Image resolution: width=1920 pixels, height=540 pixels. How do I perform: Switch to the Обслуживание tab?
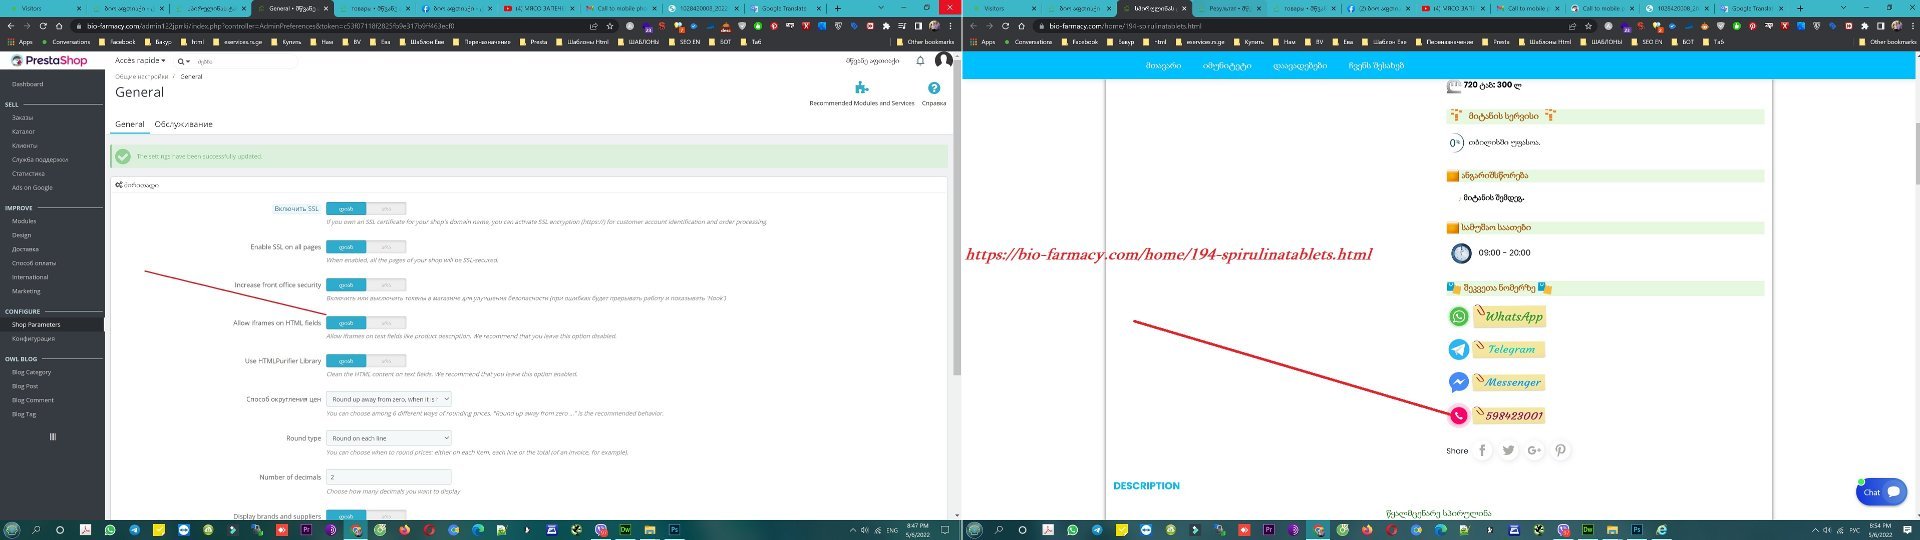(x=184, y=124)
